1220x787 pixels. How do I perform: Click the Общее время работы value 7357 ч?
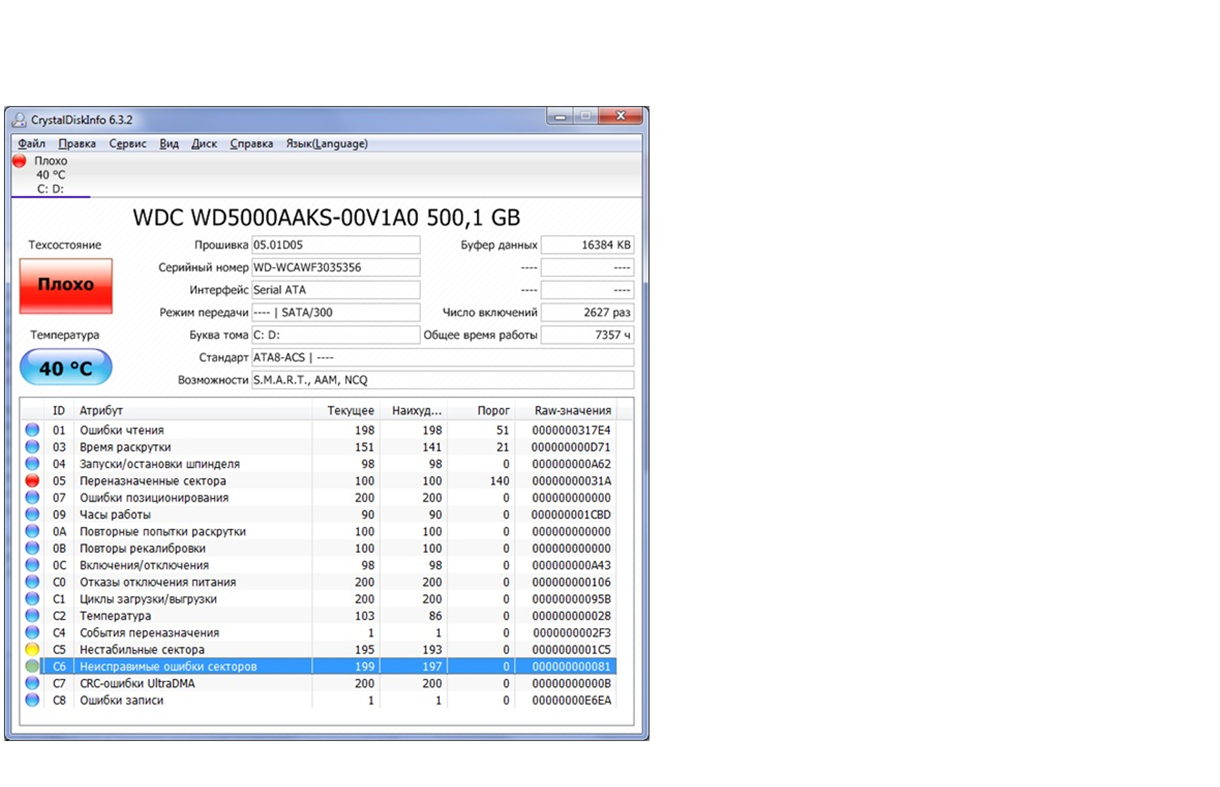click(x=587, y=335)
